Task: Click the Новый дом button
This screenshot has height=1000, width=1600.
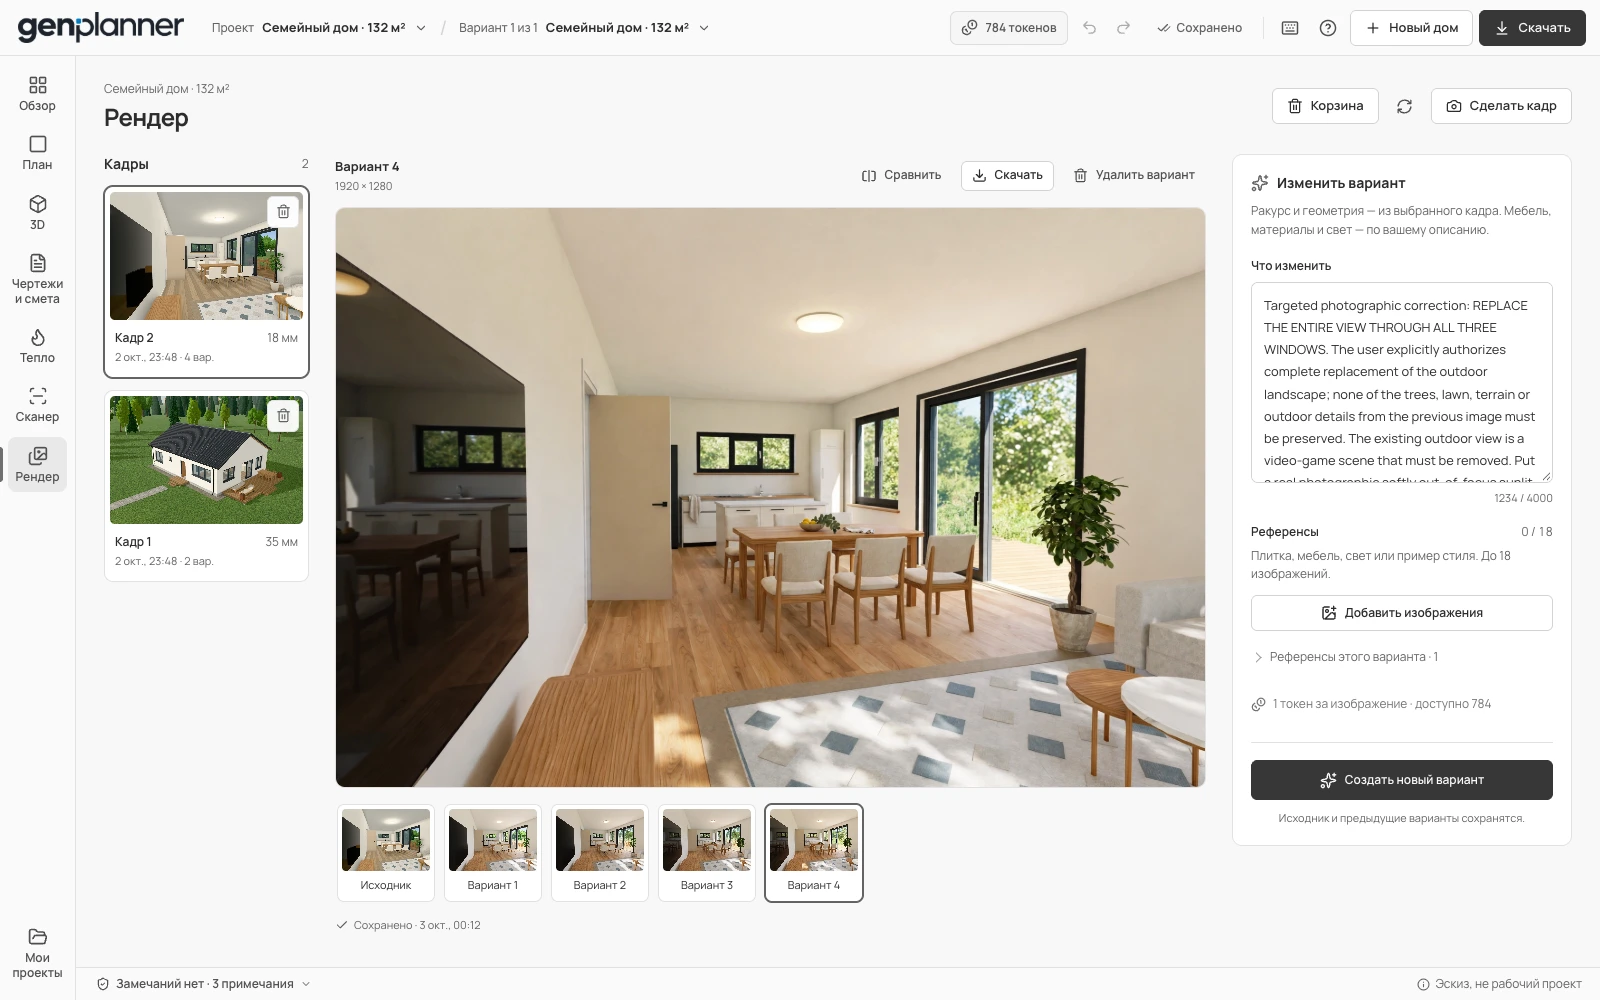Action: pos(1411,28)
